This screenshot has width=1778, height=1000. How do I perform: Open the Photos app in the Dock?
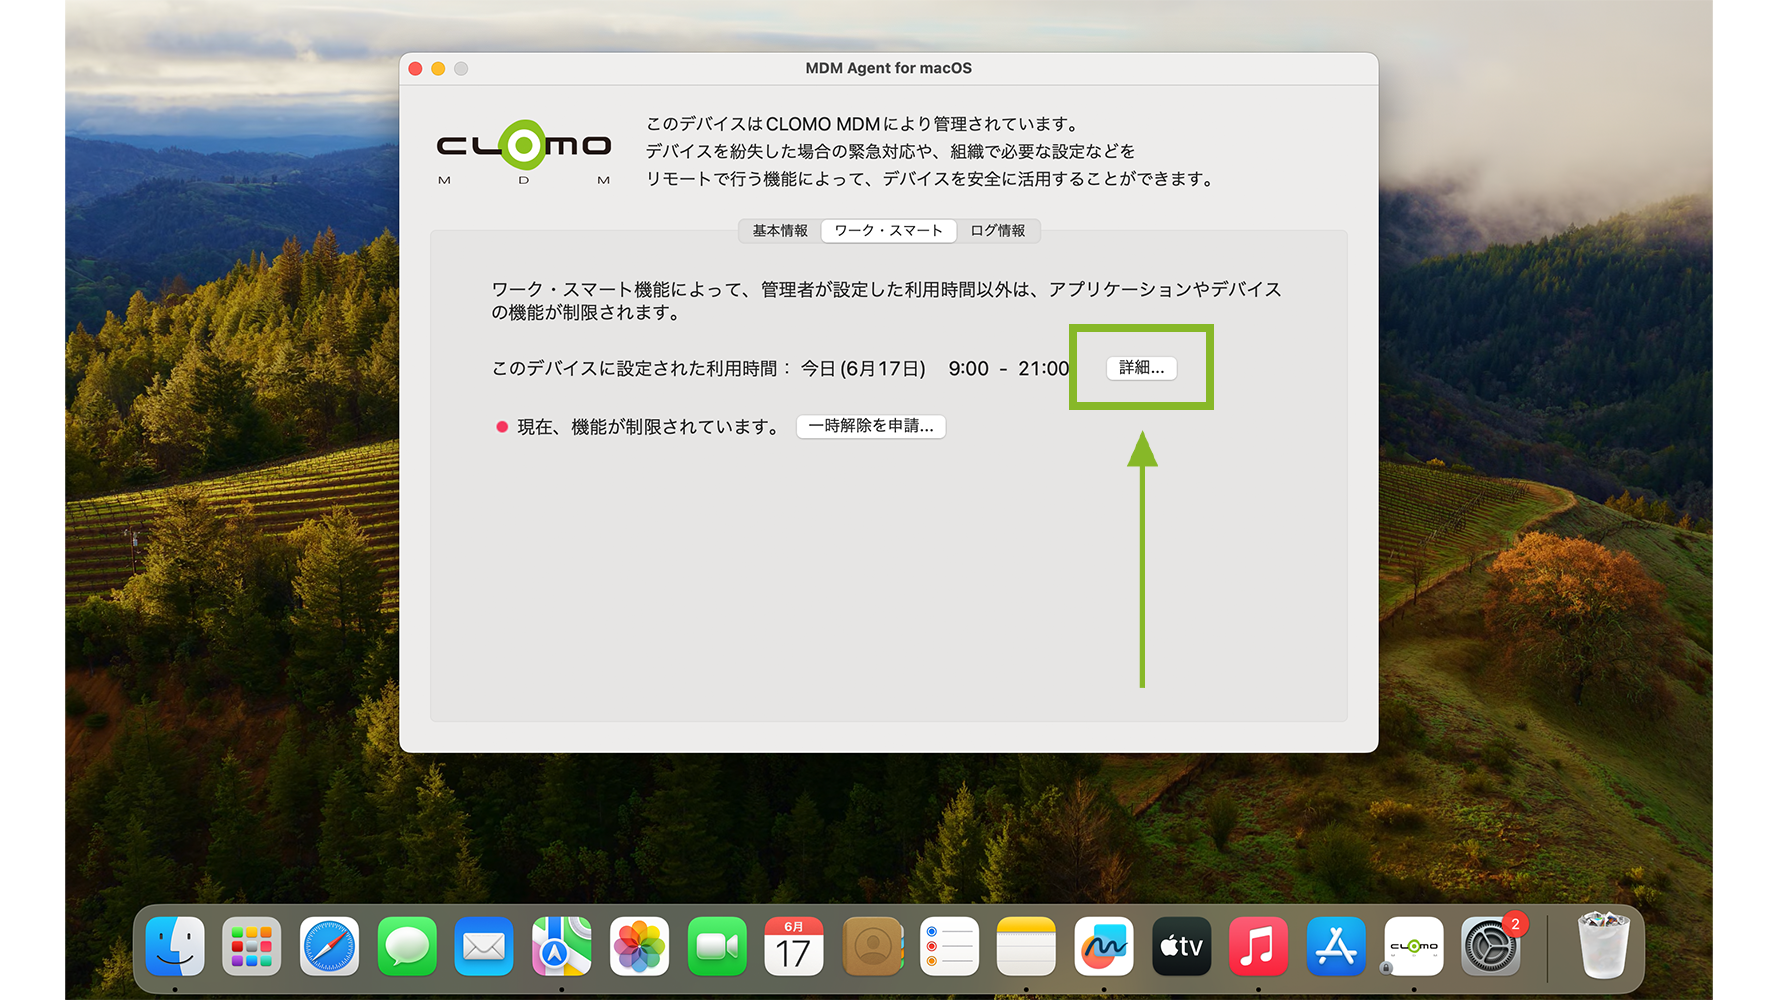[x=639, y=946]
